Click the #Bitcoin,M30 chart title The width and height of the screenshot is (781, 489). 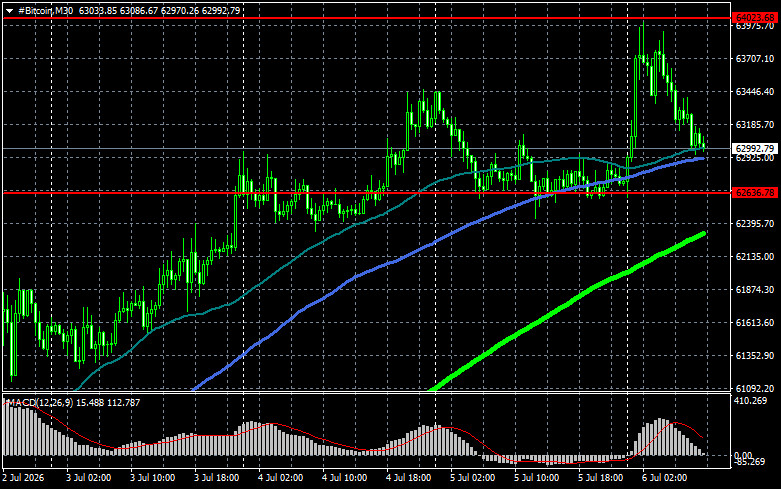click(45, 10)
